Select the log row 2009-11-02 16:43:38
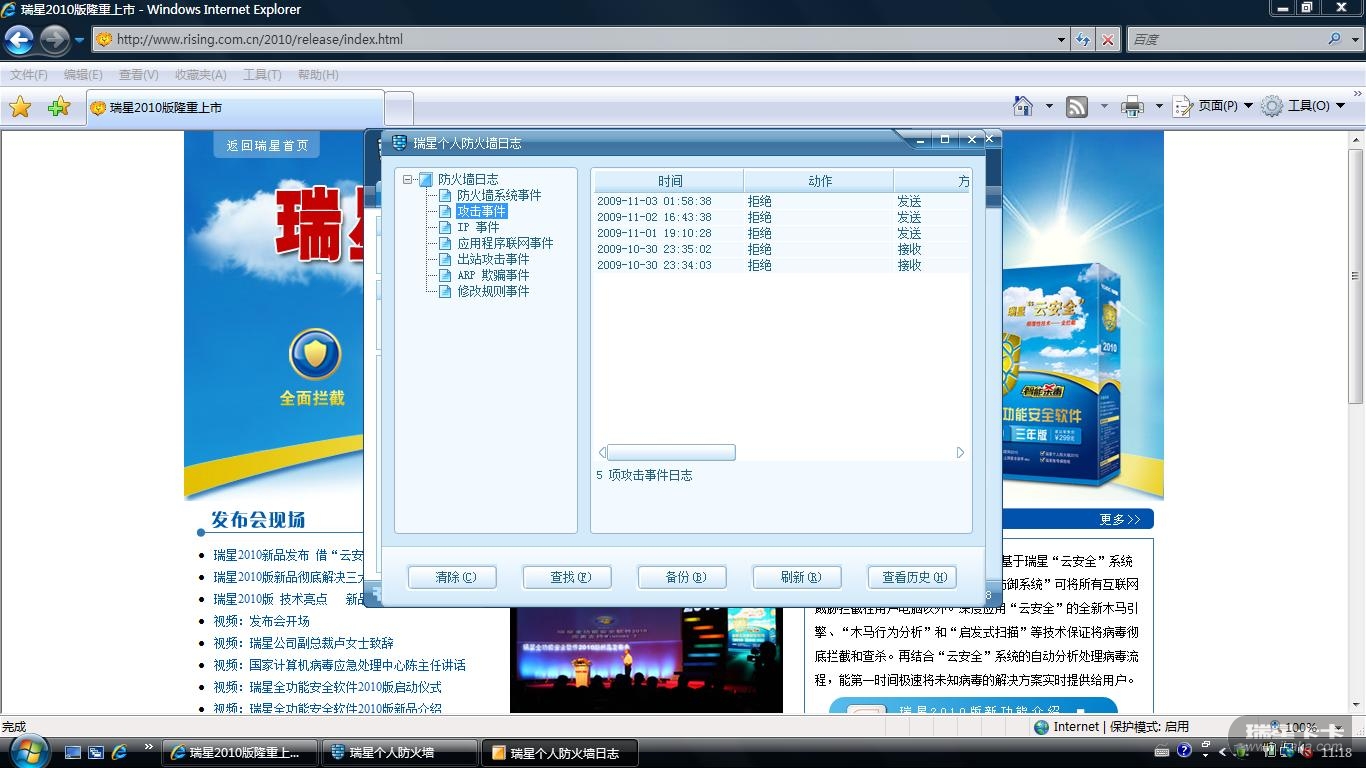 pyautogui.click(x=782, y=217)
